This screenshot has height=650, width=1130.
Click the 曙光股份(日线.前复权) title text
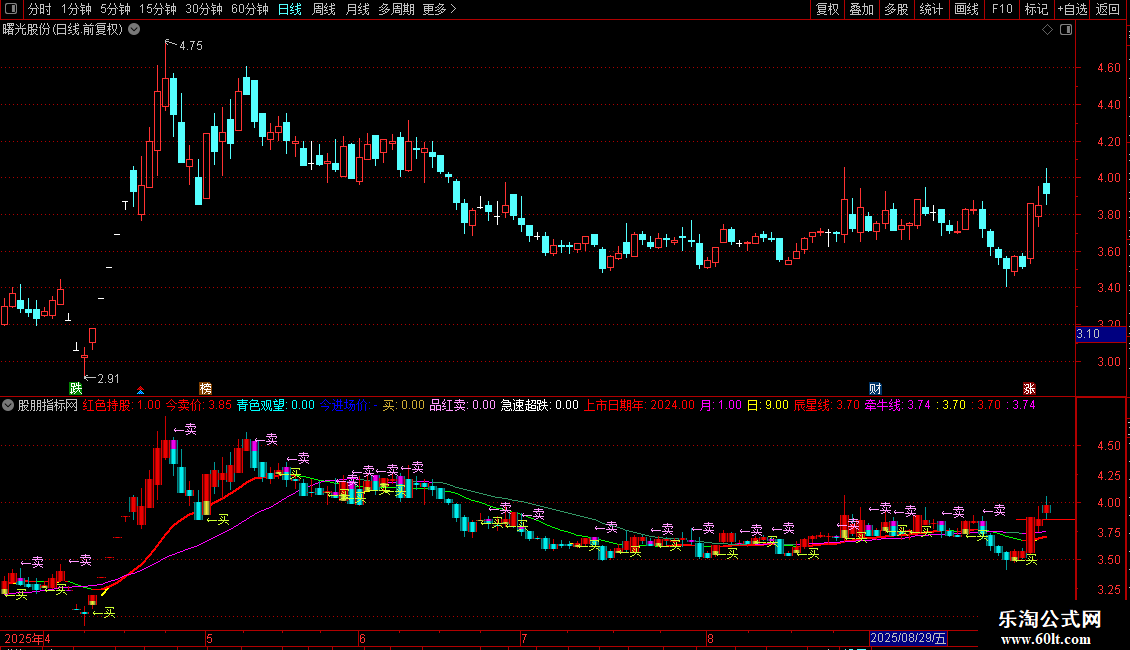[x=63, y=30]
